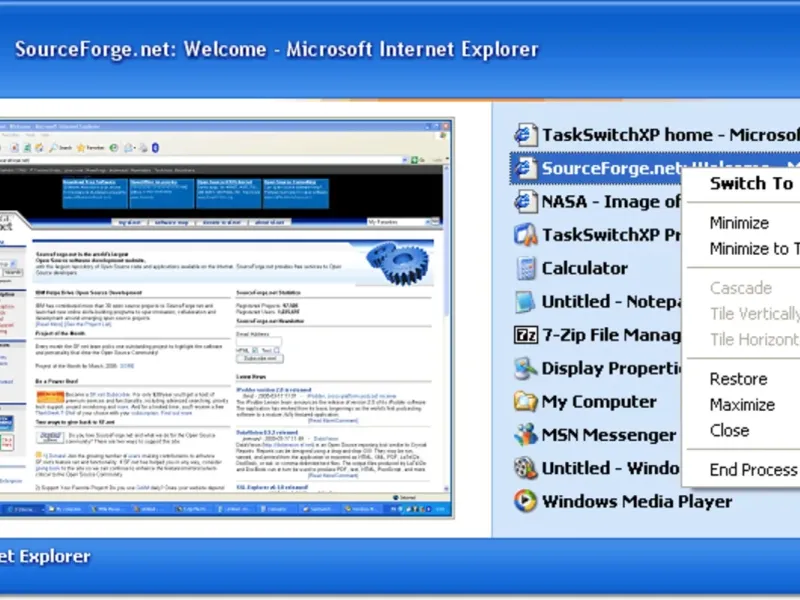Click the Display Properties icon
The image size is (800, 600).
point(525,368)
